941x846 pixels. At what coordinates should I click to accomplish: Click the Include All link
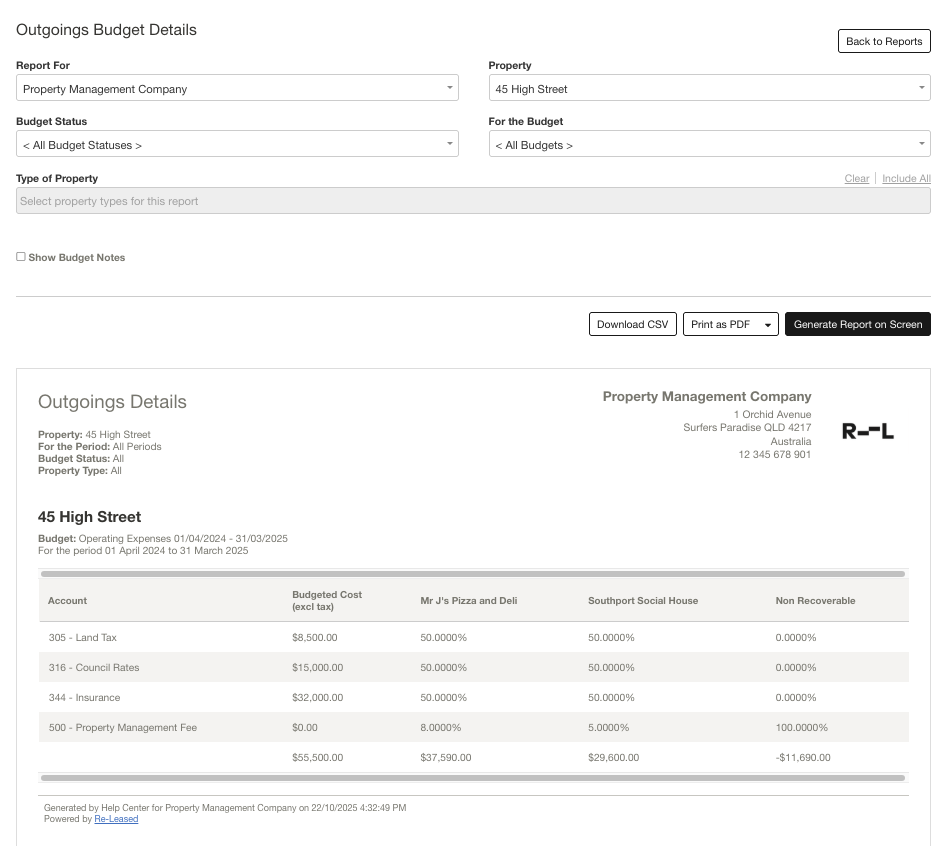click(x=905, y=179)
